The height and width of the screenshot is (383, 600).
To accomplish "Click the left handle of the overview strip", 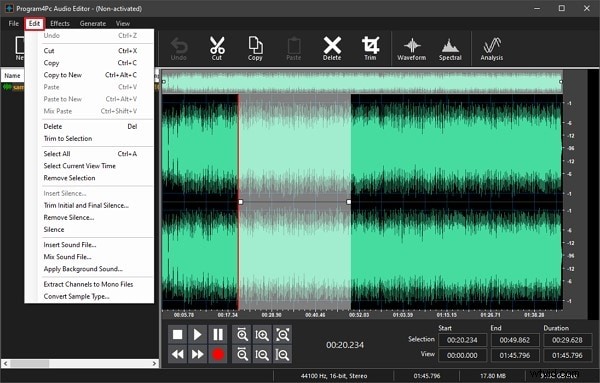I will (164, 81).
